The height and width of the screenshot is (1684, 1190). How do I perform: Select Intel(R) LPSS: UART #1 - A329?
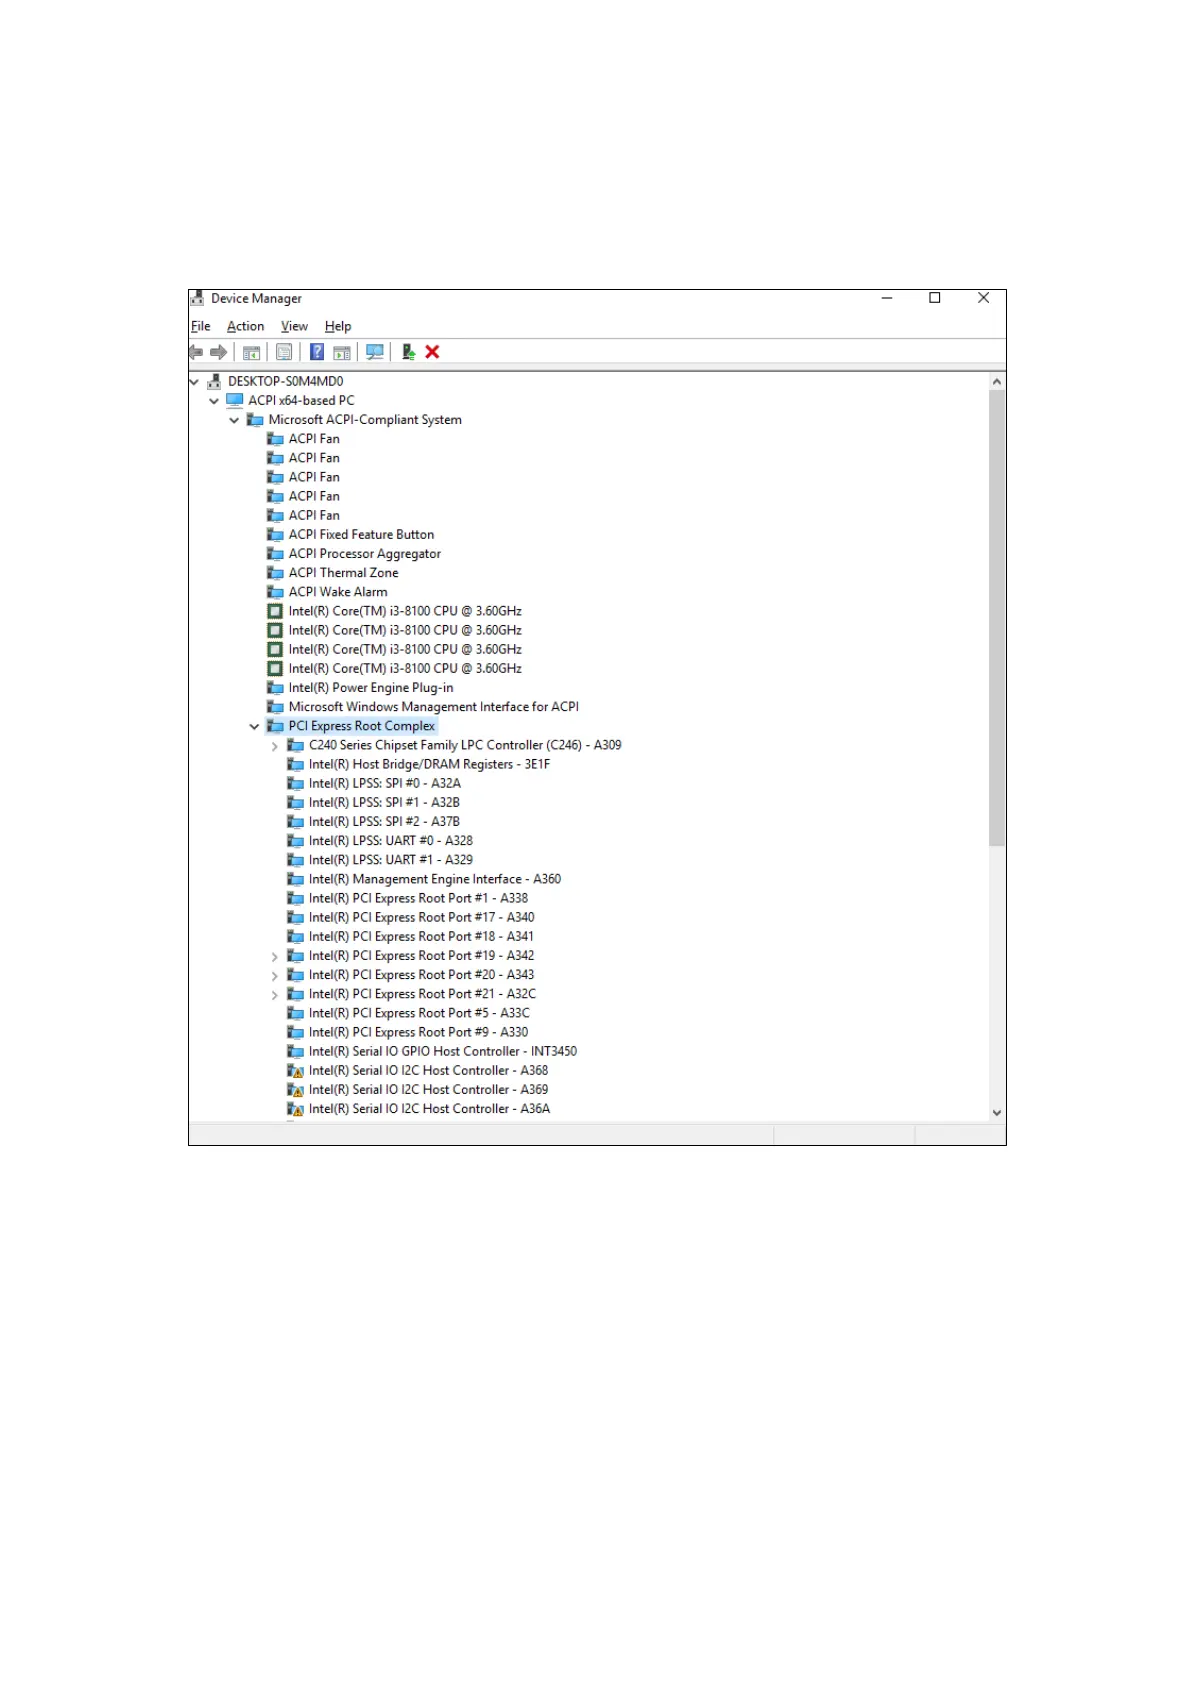[391, 860]
